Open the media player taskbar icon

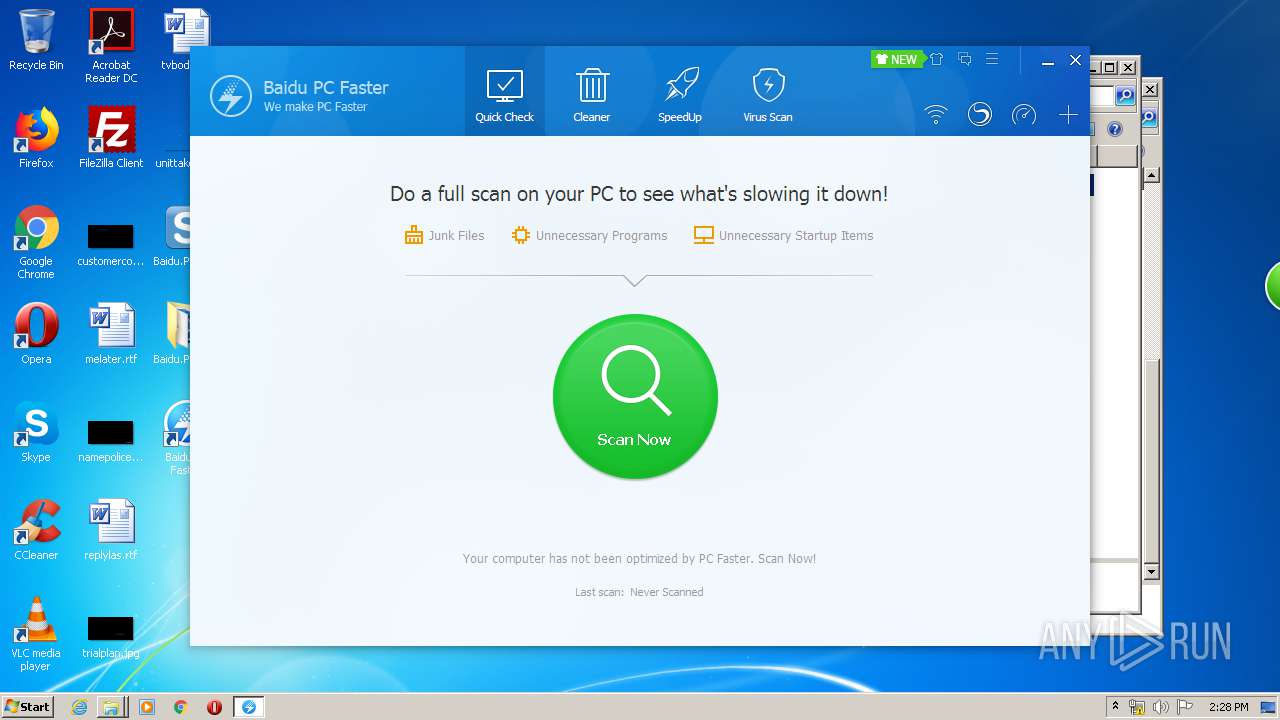[147, 707]
